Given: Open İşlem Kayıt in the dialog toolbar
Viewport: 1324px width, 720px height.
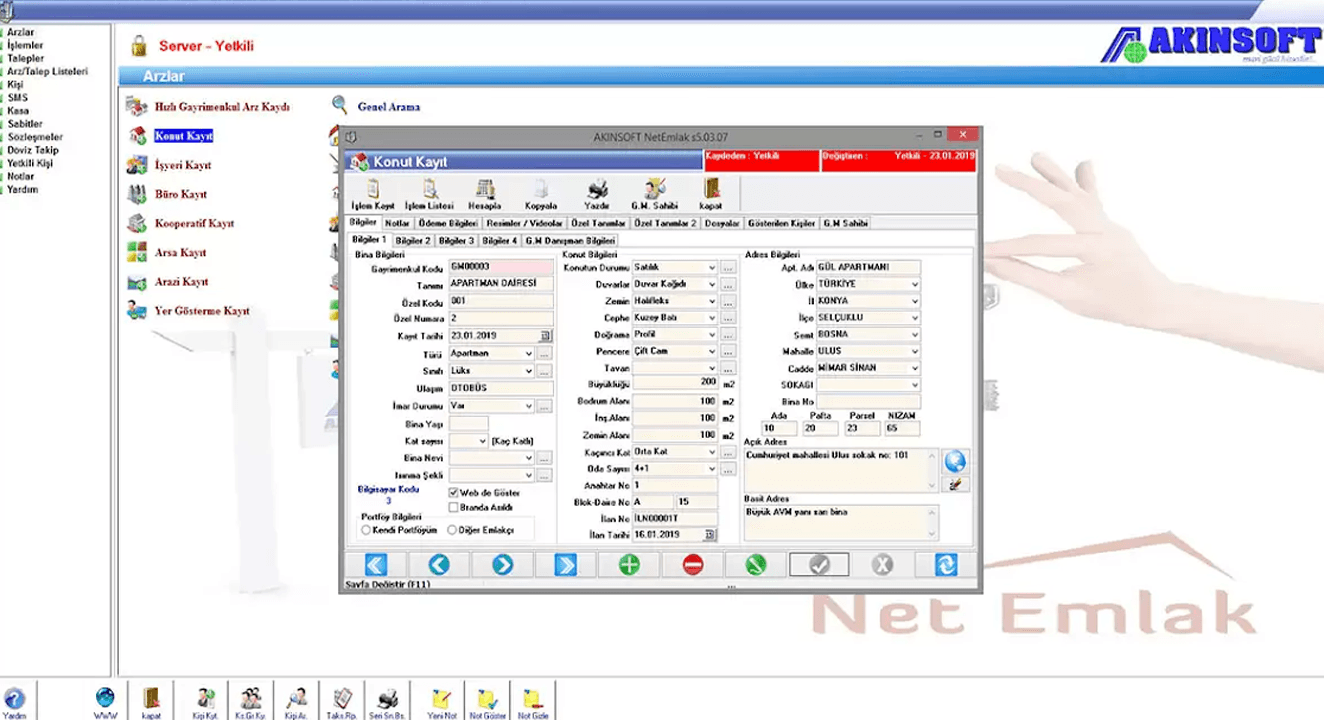Looking at the screenshot, I should [371, 194].
